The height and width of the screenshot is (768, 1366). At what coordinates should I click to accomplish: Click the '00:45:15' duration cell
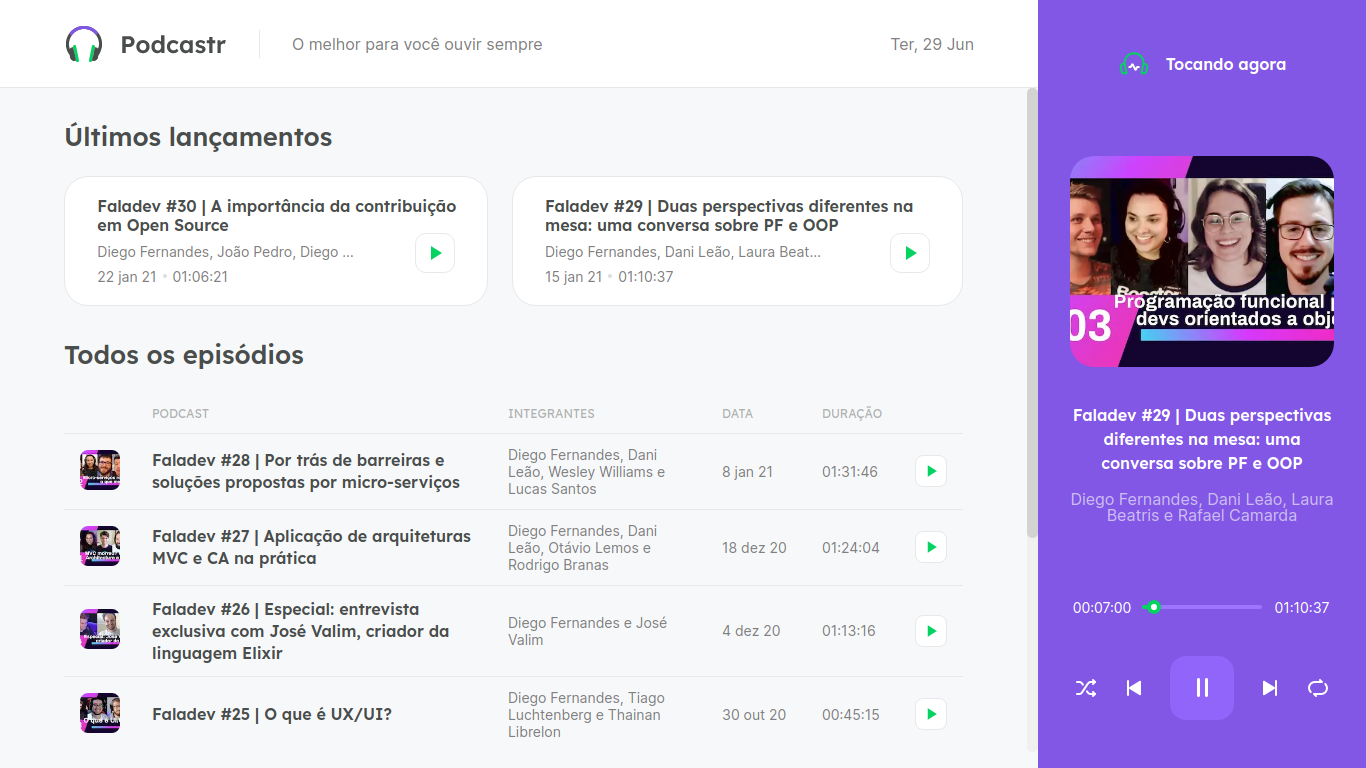tap(851, 715)
